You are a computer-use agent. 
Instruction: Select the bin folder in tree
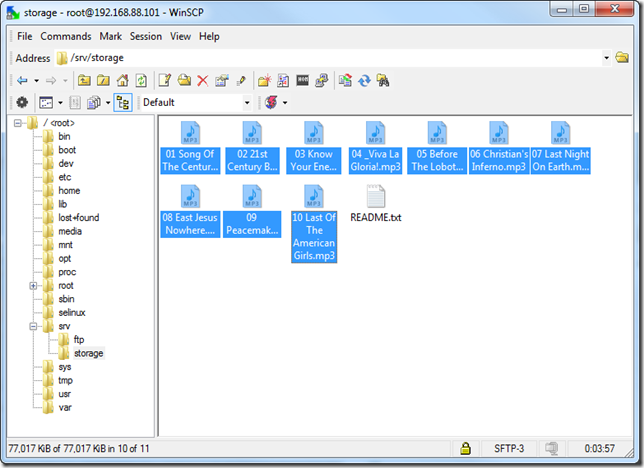tap(64, 136)
